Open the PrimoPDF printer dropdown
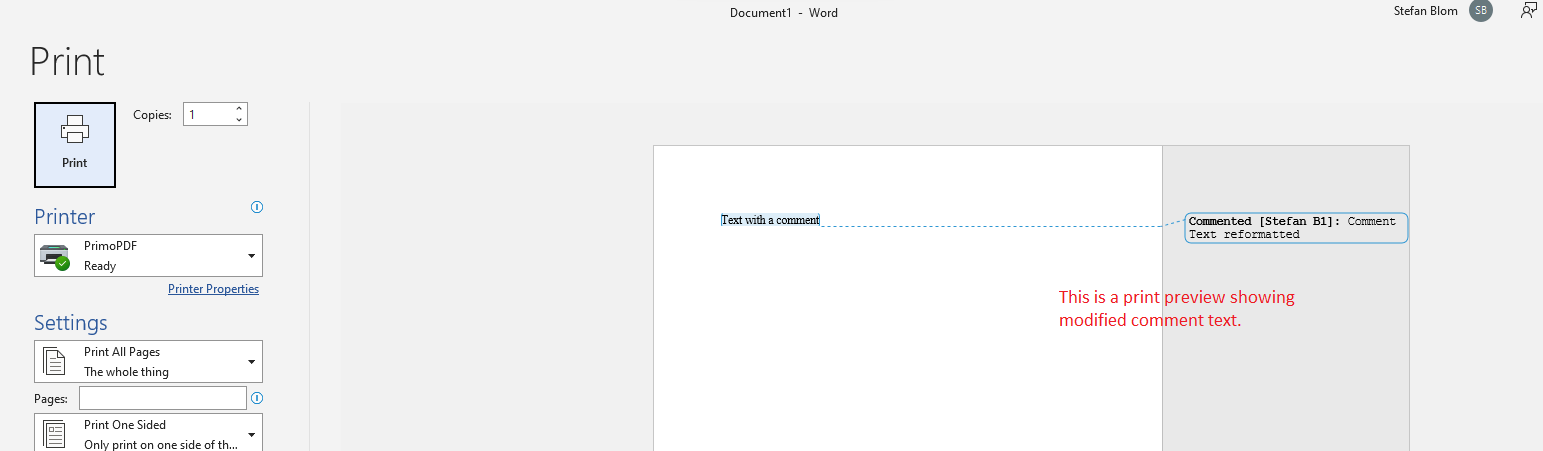Viewport: 1543px width, 451px height. (x=148, y=256)
